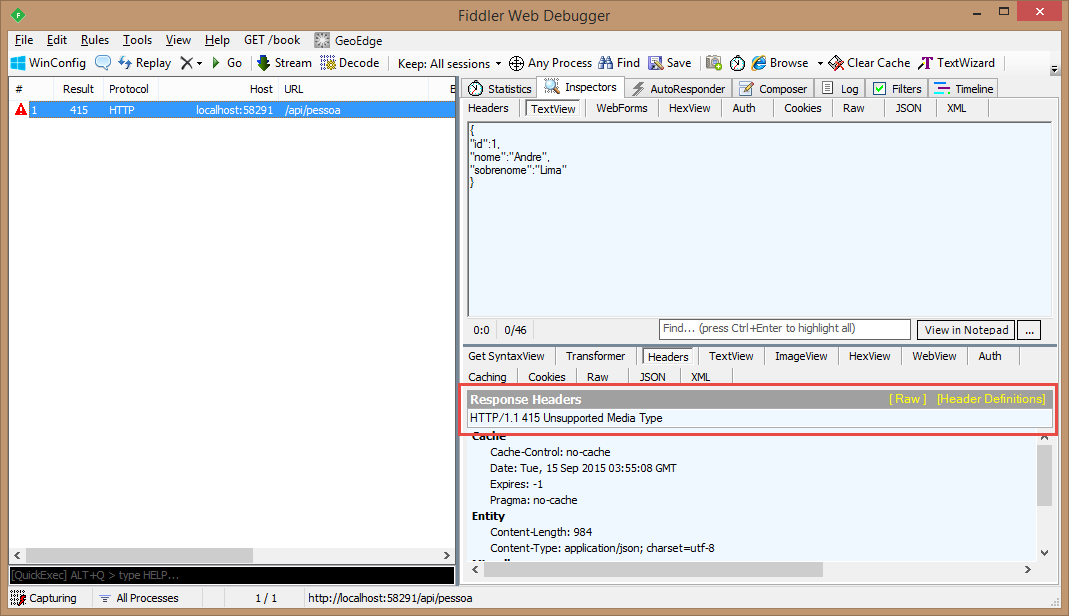Screen dimensions: 1069x616
Task: Switch to the AutoResponder tab
Action: pos(679,89)
